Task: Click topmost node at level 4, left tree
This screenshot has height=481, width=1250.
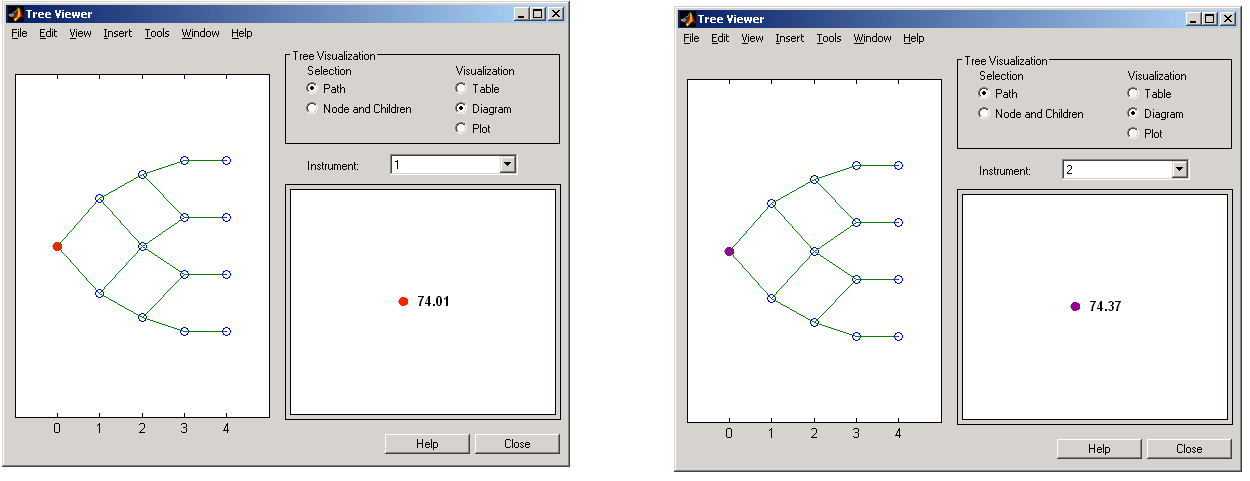Action: (227, 160)
